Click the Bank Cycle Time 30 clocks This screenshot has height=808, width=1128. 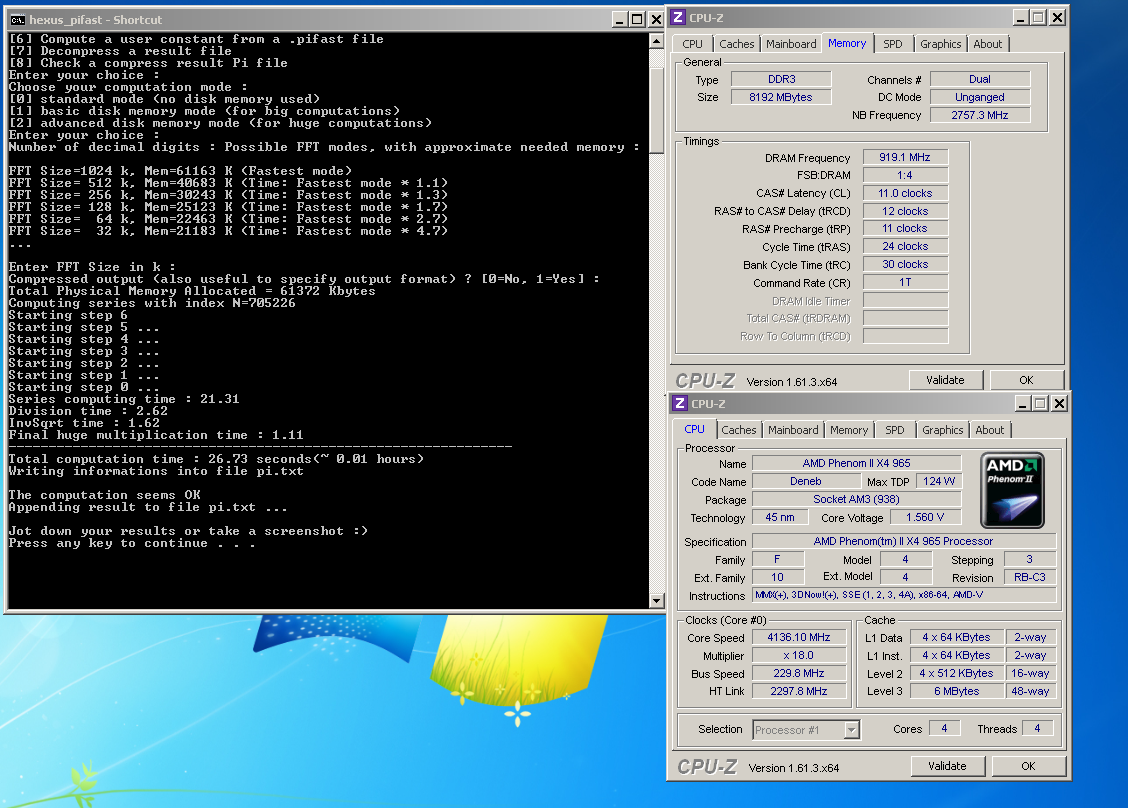(x=905, y=264)
